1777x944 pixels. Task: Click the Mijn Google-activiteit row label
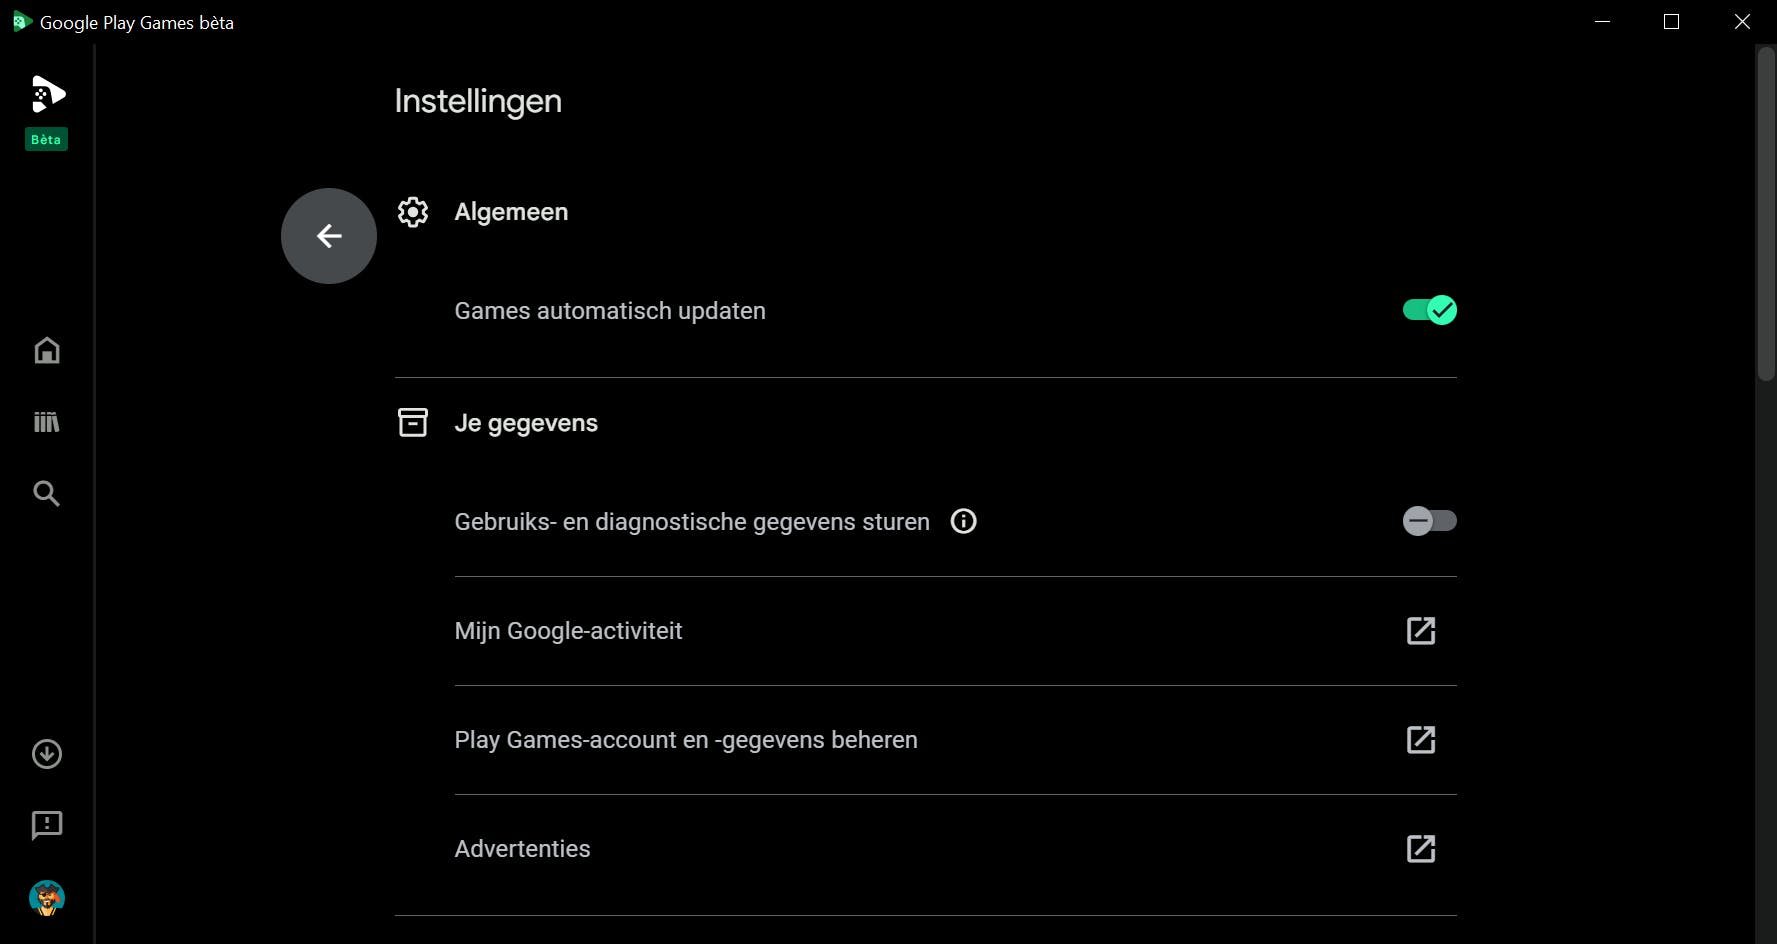pos(568,631)
